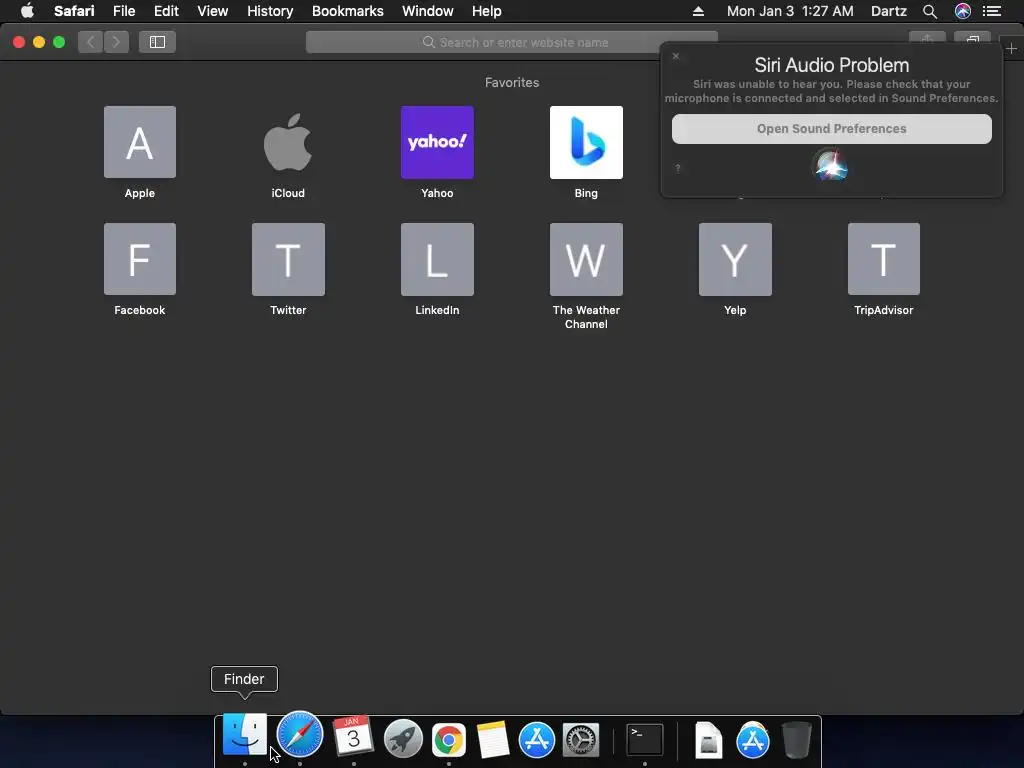The image size is (1024, 768).
Task: Open the Dartz user menu
Action: [x=889, y=11]
